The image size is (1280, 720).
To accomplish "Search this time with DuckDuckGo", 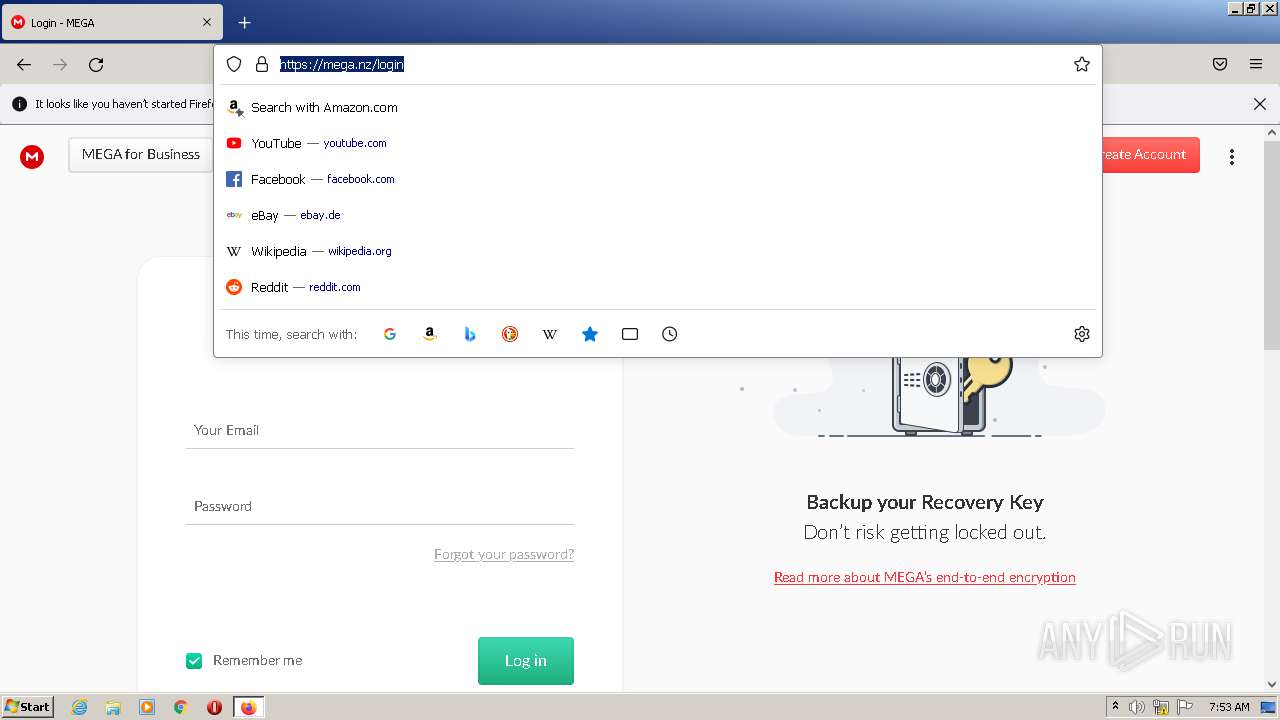I will coord(510,334).
